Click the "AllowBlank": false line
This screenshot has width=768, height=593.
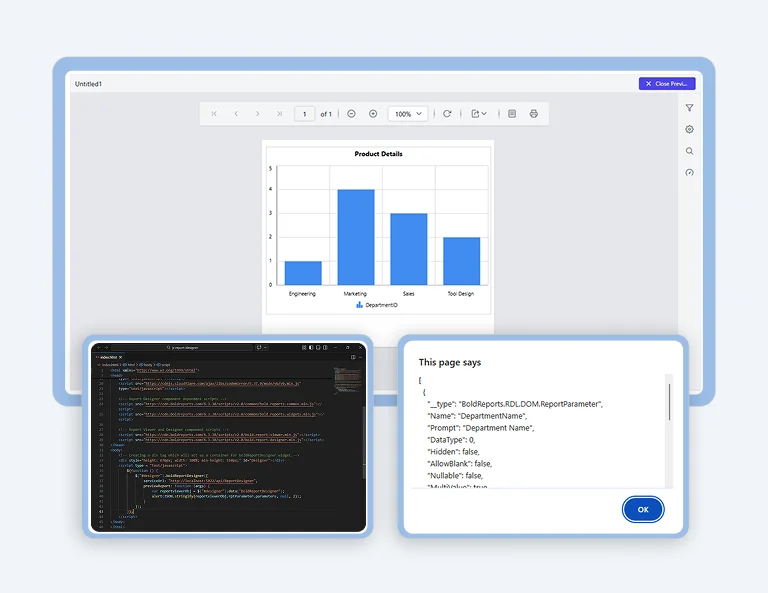[459, 463]
